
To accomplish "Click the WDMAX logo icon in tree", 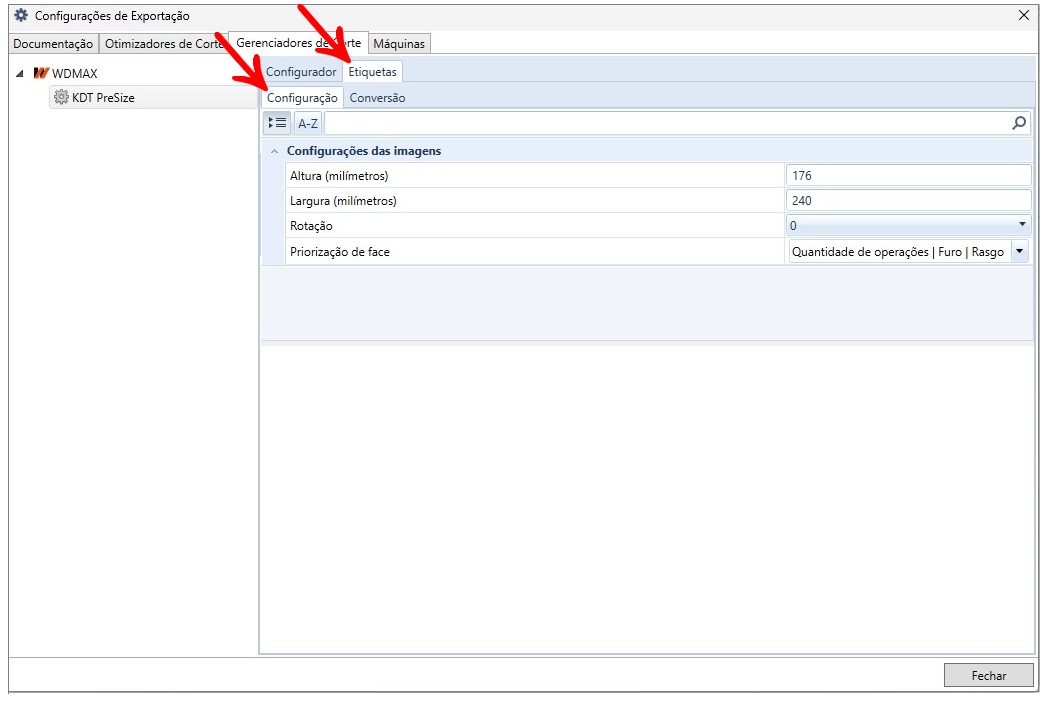I will [41, 73].
